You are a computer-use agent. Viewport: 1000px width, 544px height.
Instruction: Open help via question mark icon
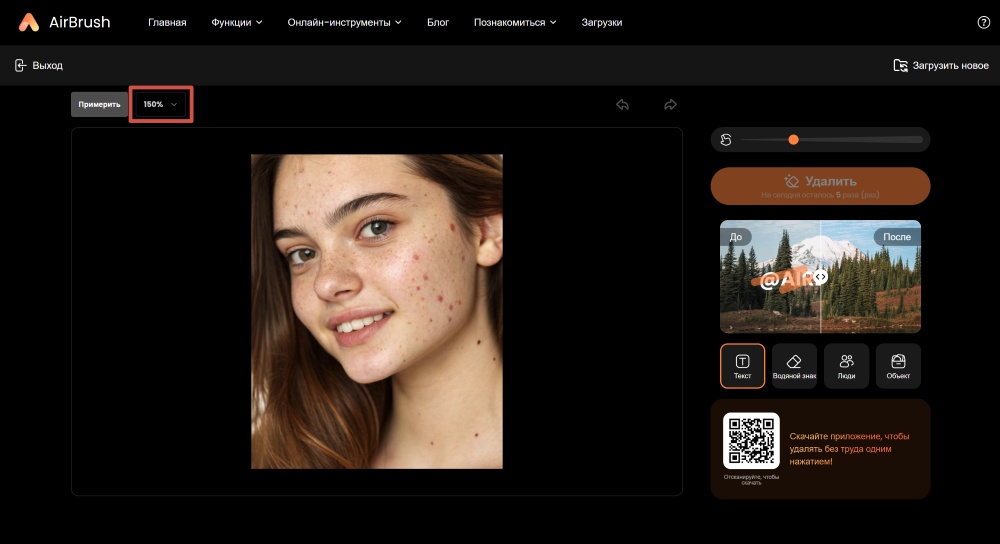click(x=983, y=22)
